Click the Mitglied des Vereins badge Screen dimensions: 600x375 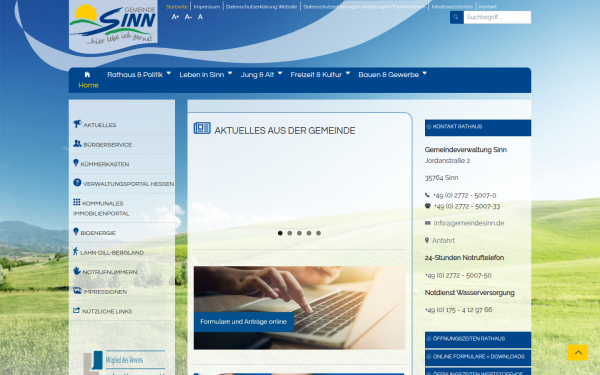pos(125,362)
